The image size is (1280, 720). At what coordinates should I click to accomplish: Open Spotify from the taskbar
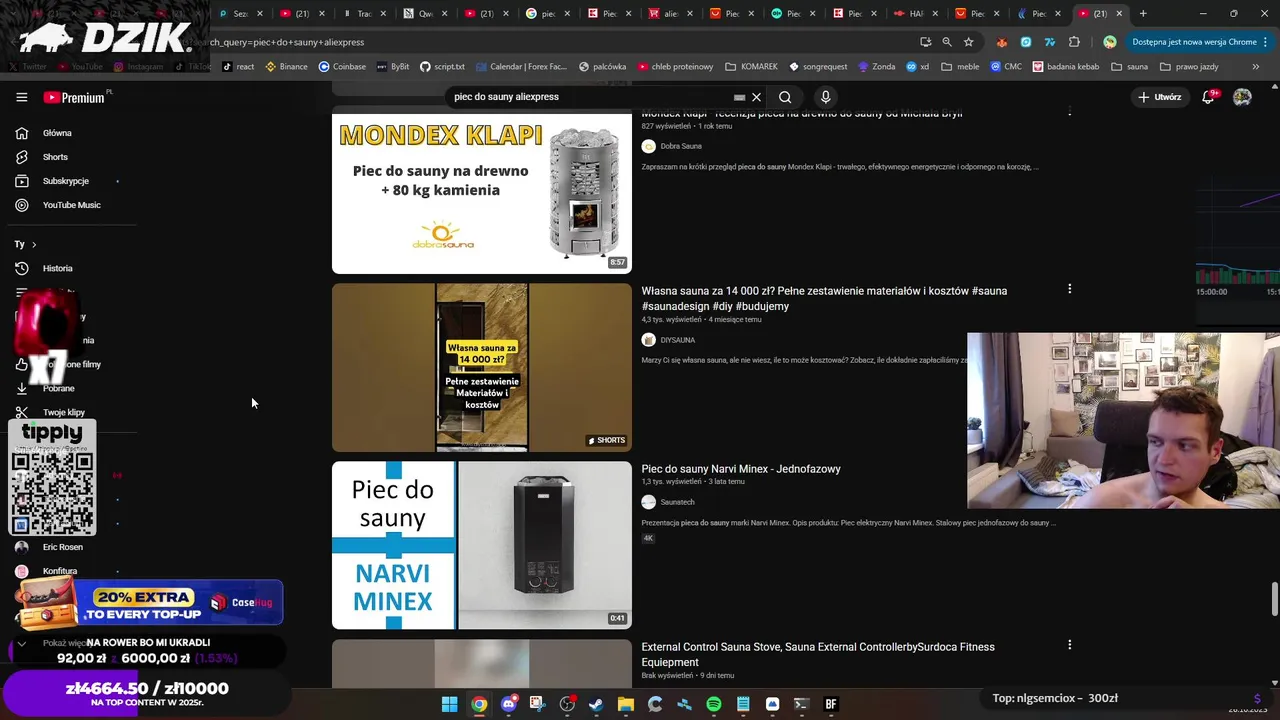714,704
